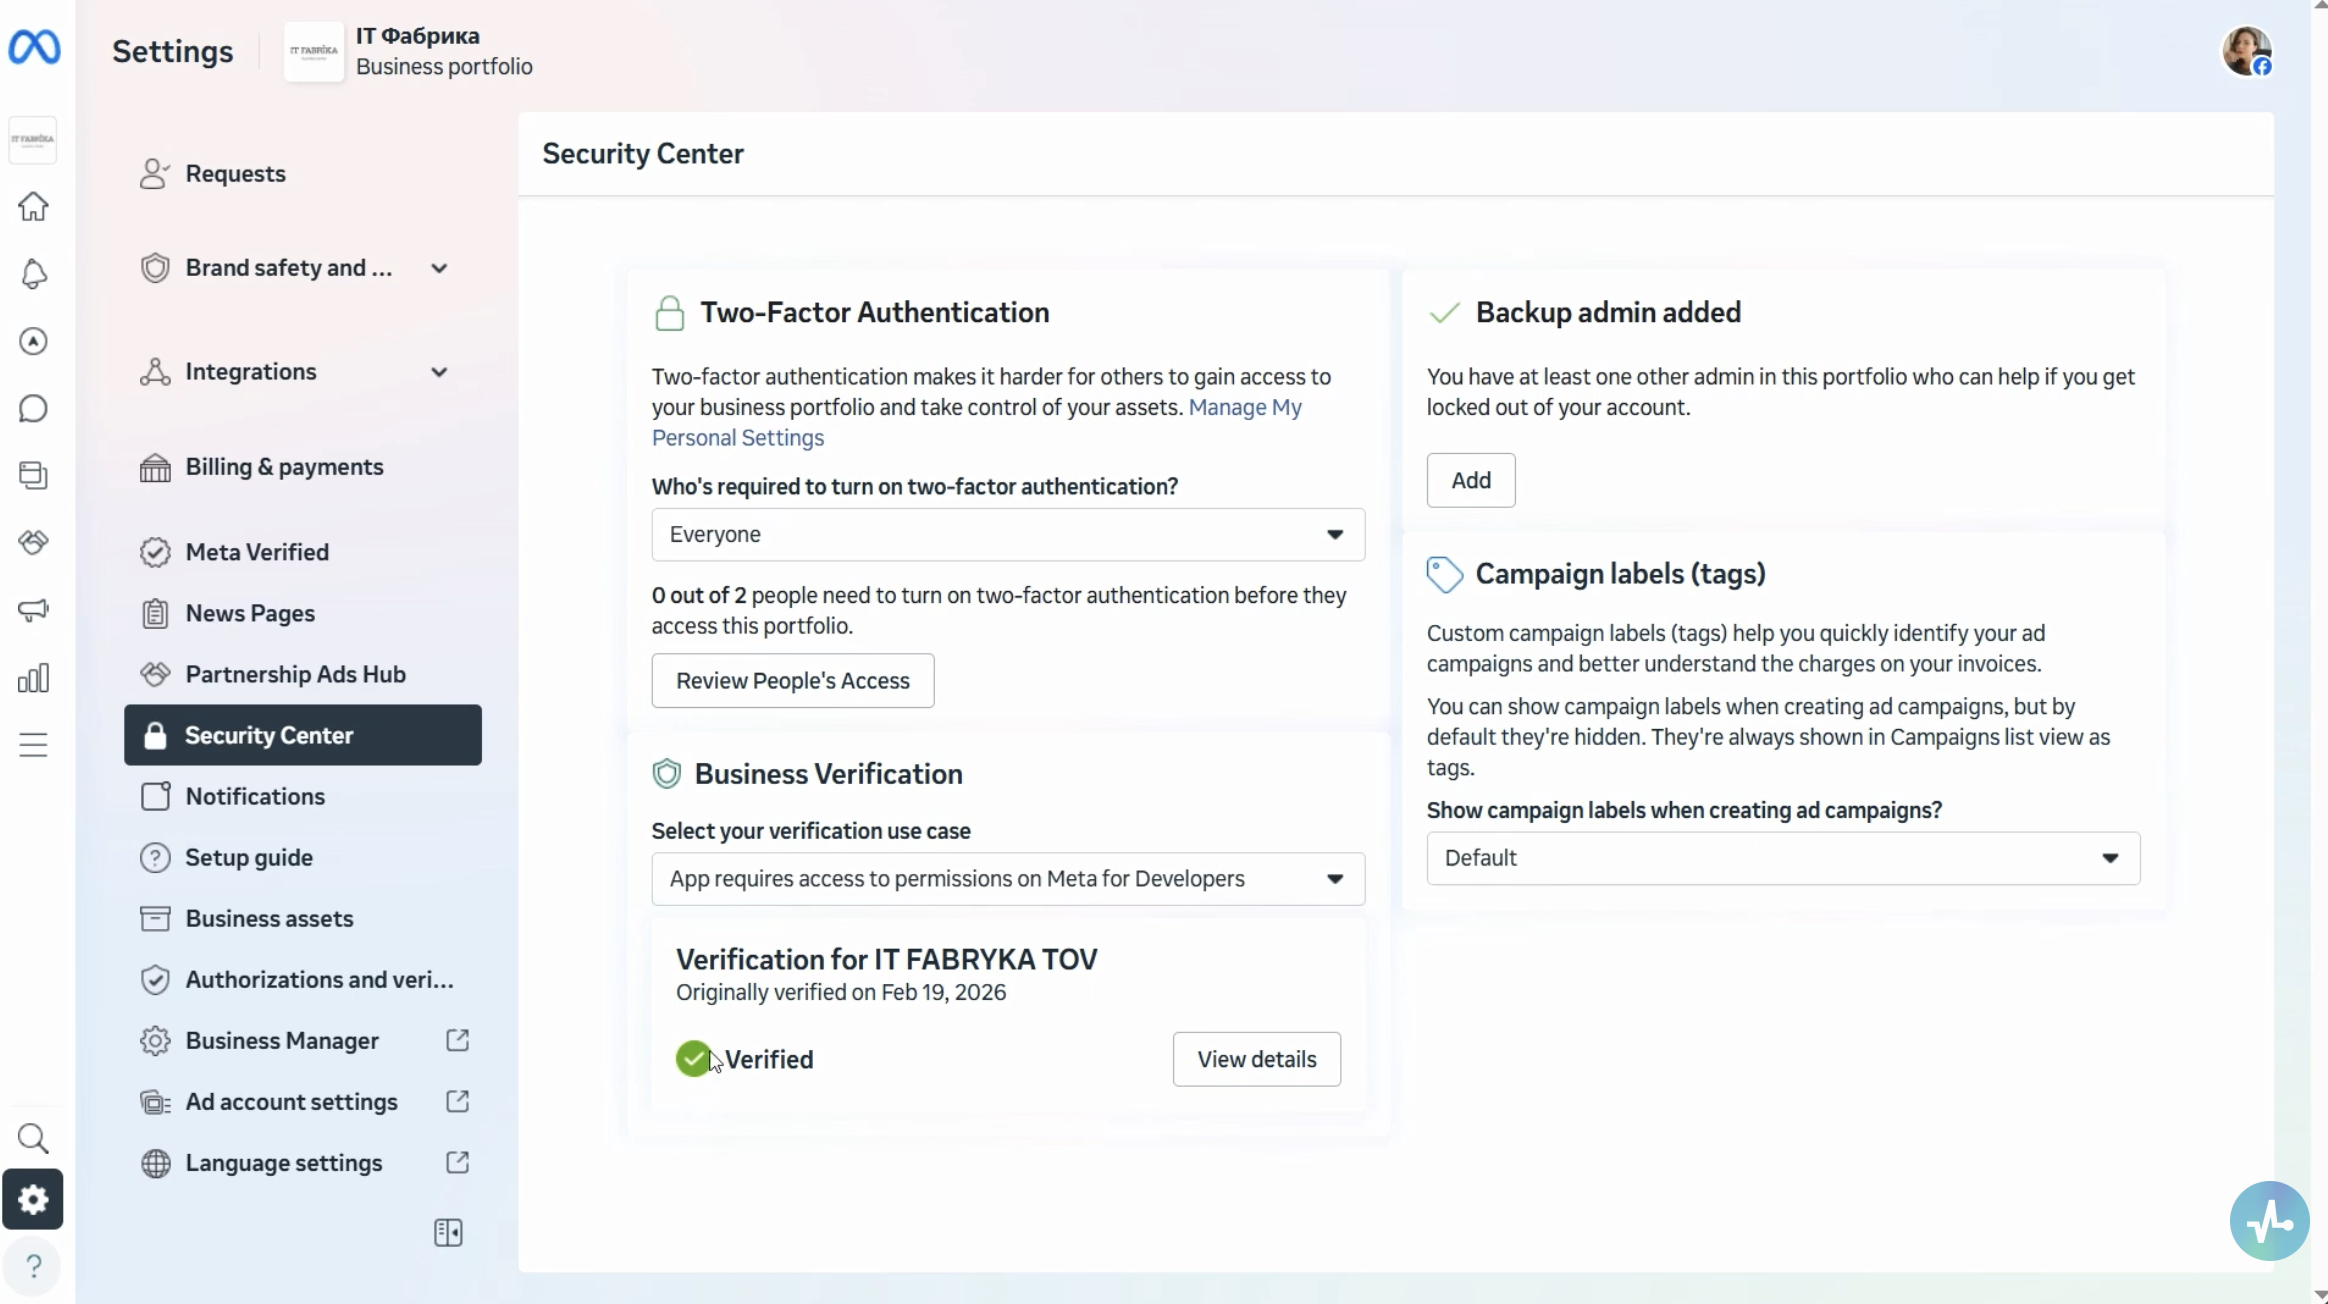Open the Default campaign labels dropdown
This screenshot has width=2328, height=1304.
(x=1783, y=858)
